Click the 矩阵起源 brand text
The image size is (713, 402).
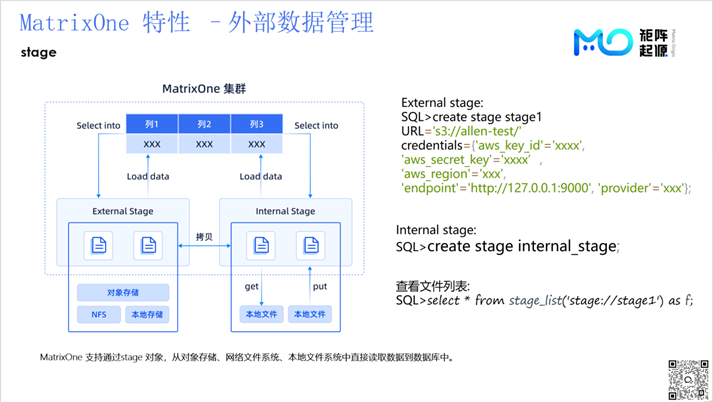coord(653,42)
